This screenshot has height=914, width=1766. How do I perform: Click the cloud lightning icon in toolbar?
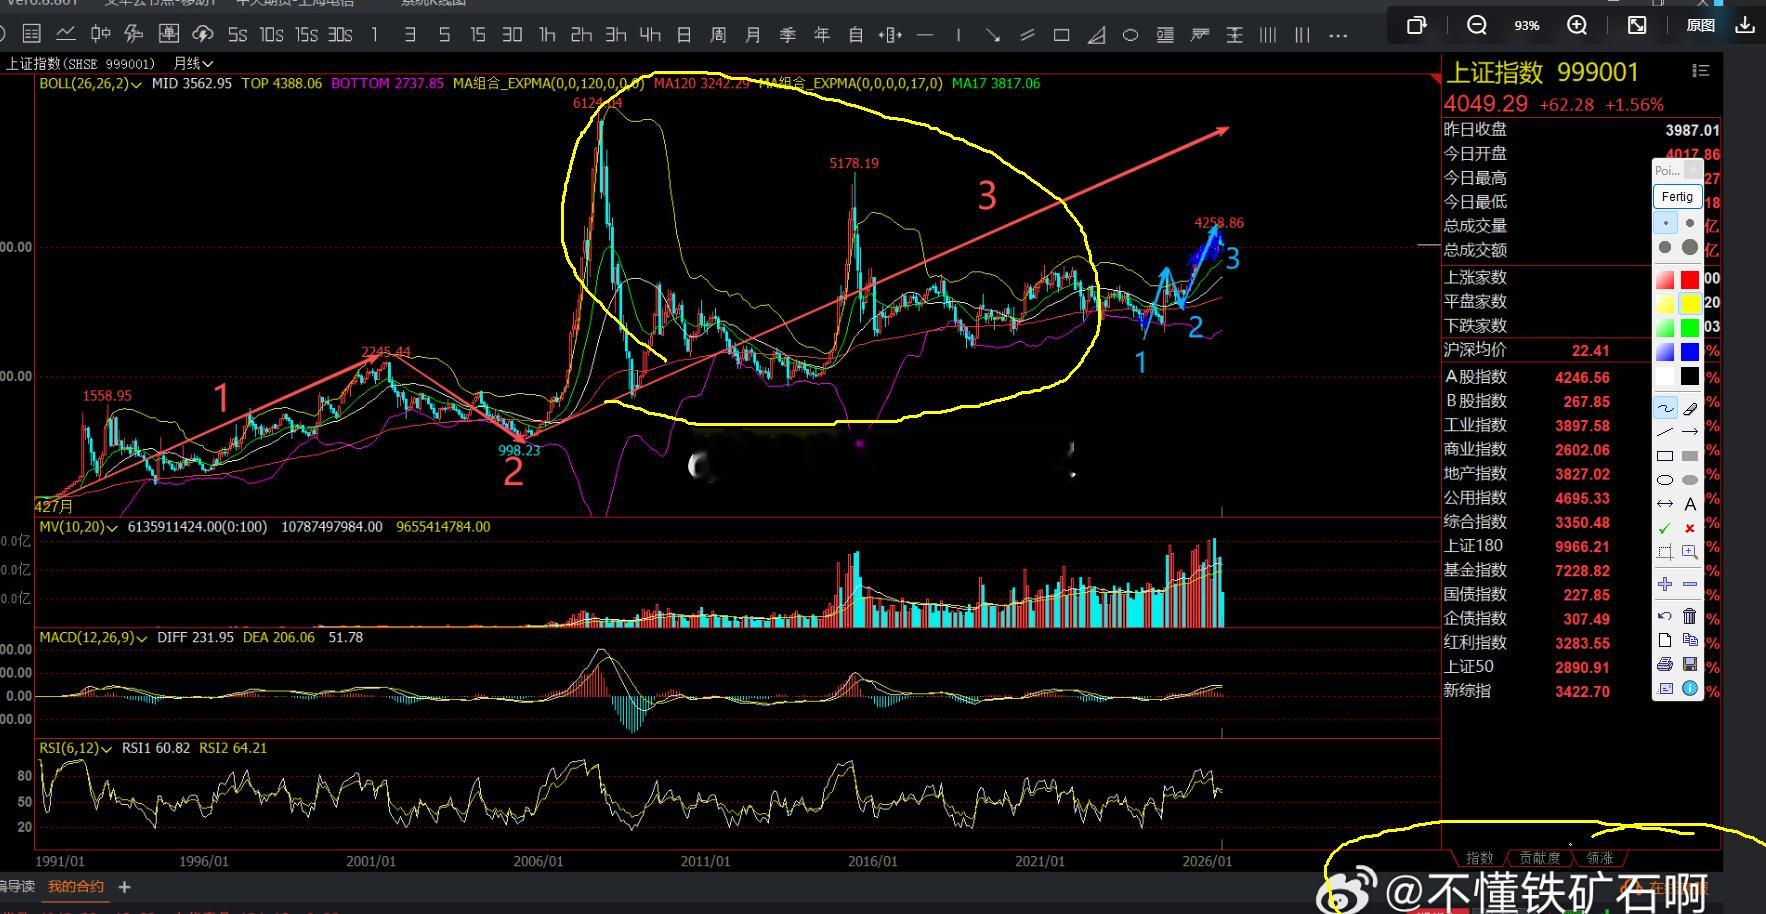[x=203, y=34]
